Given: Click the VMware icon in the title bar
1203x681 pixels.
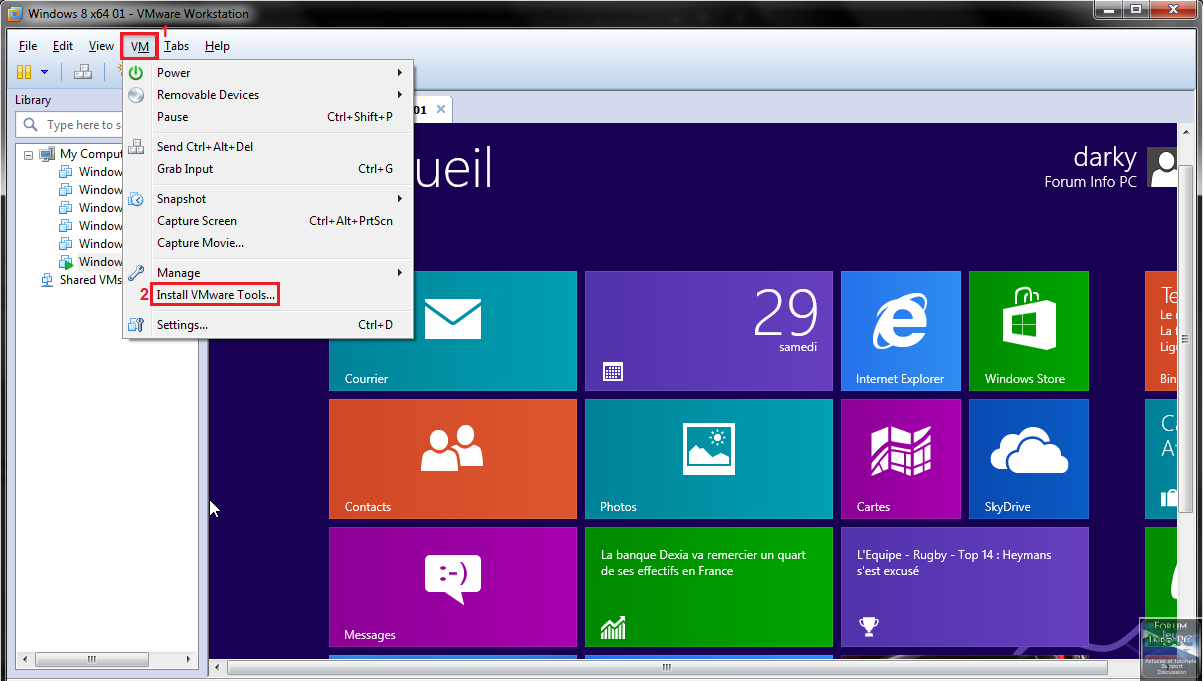Looking at the screenshot, I should 15,14.
